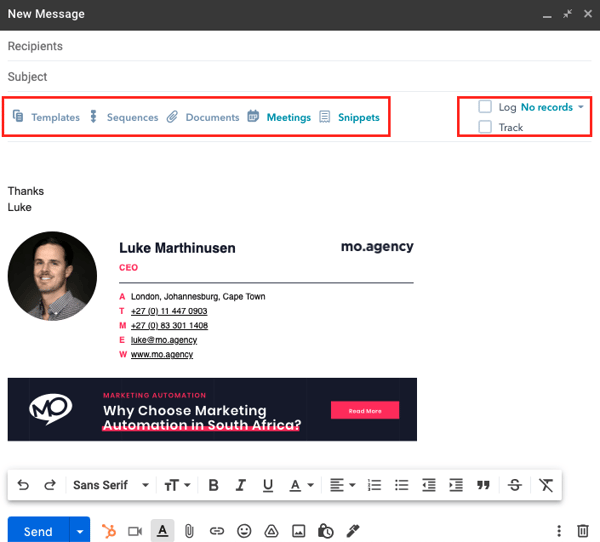This screenshot has height=542, width=600.
Task: Click the "Thanks" line in message body
Action: [26, 191]
